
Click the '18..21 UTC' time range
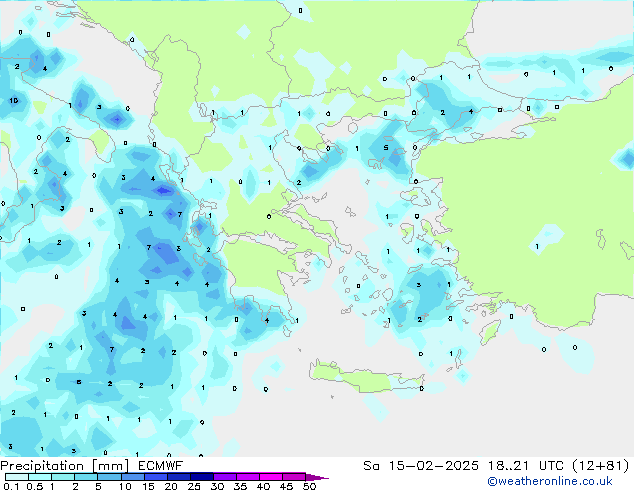pyautogui.click(x=526, y=466)
